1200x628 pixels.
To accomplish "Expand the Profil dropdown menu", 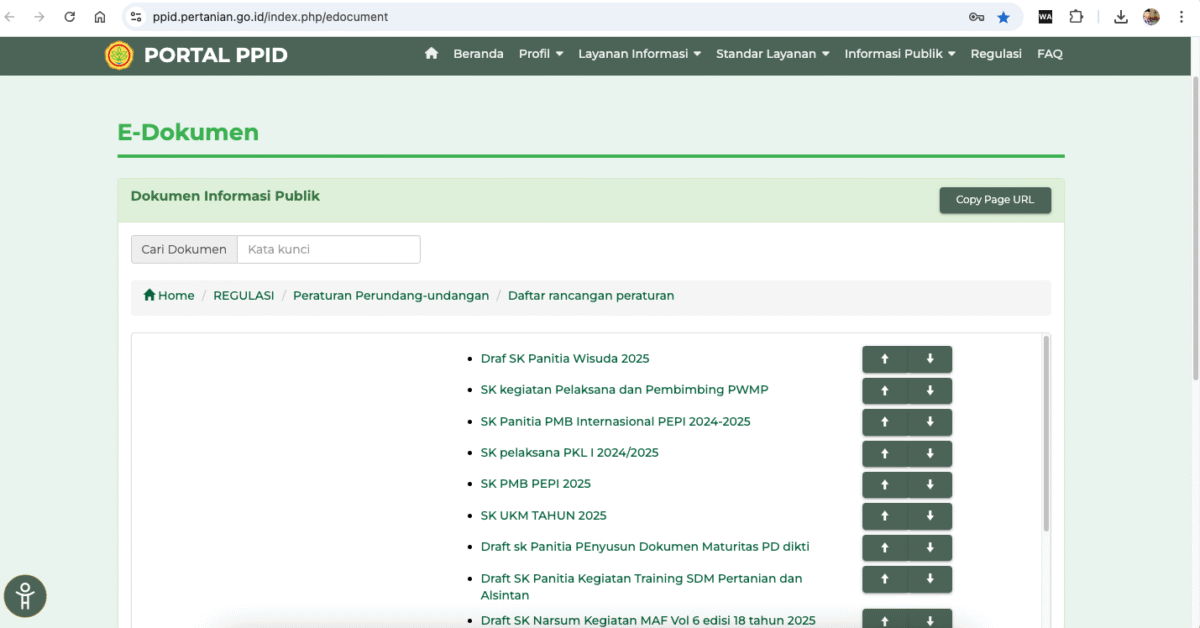I will (541, 54).
